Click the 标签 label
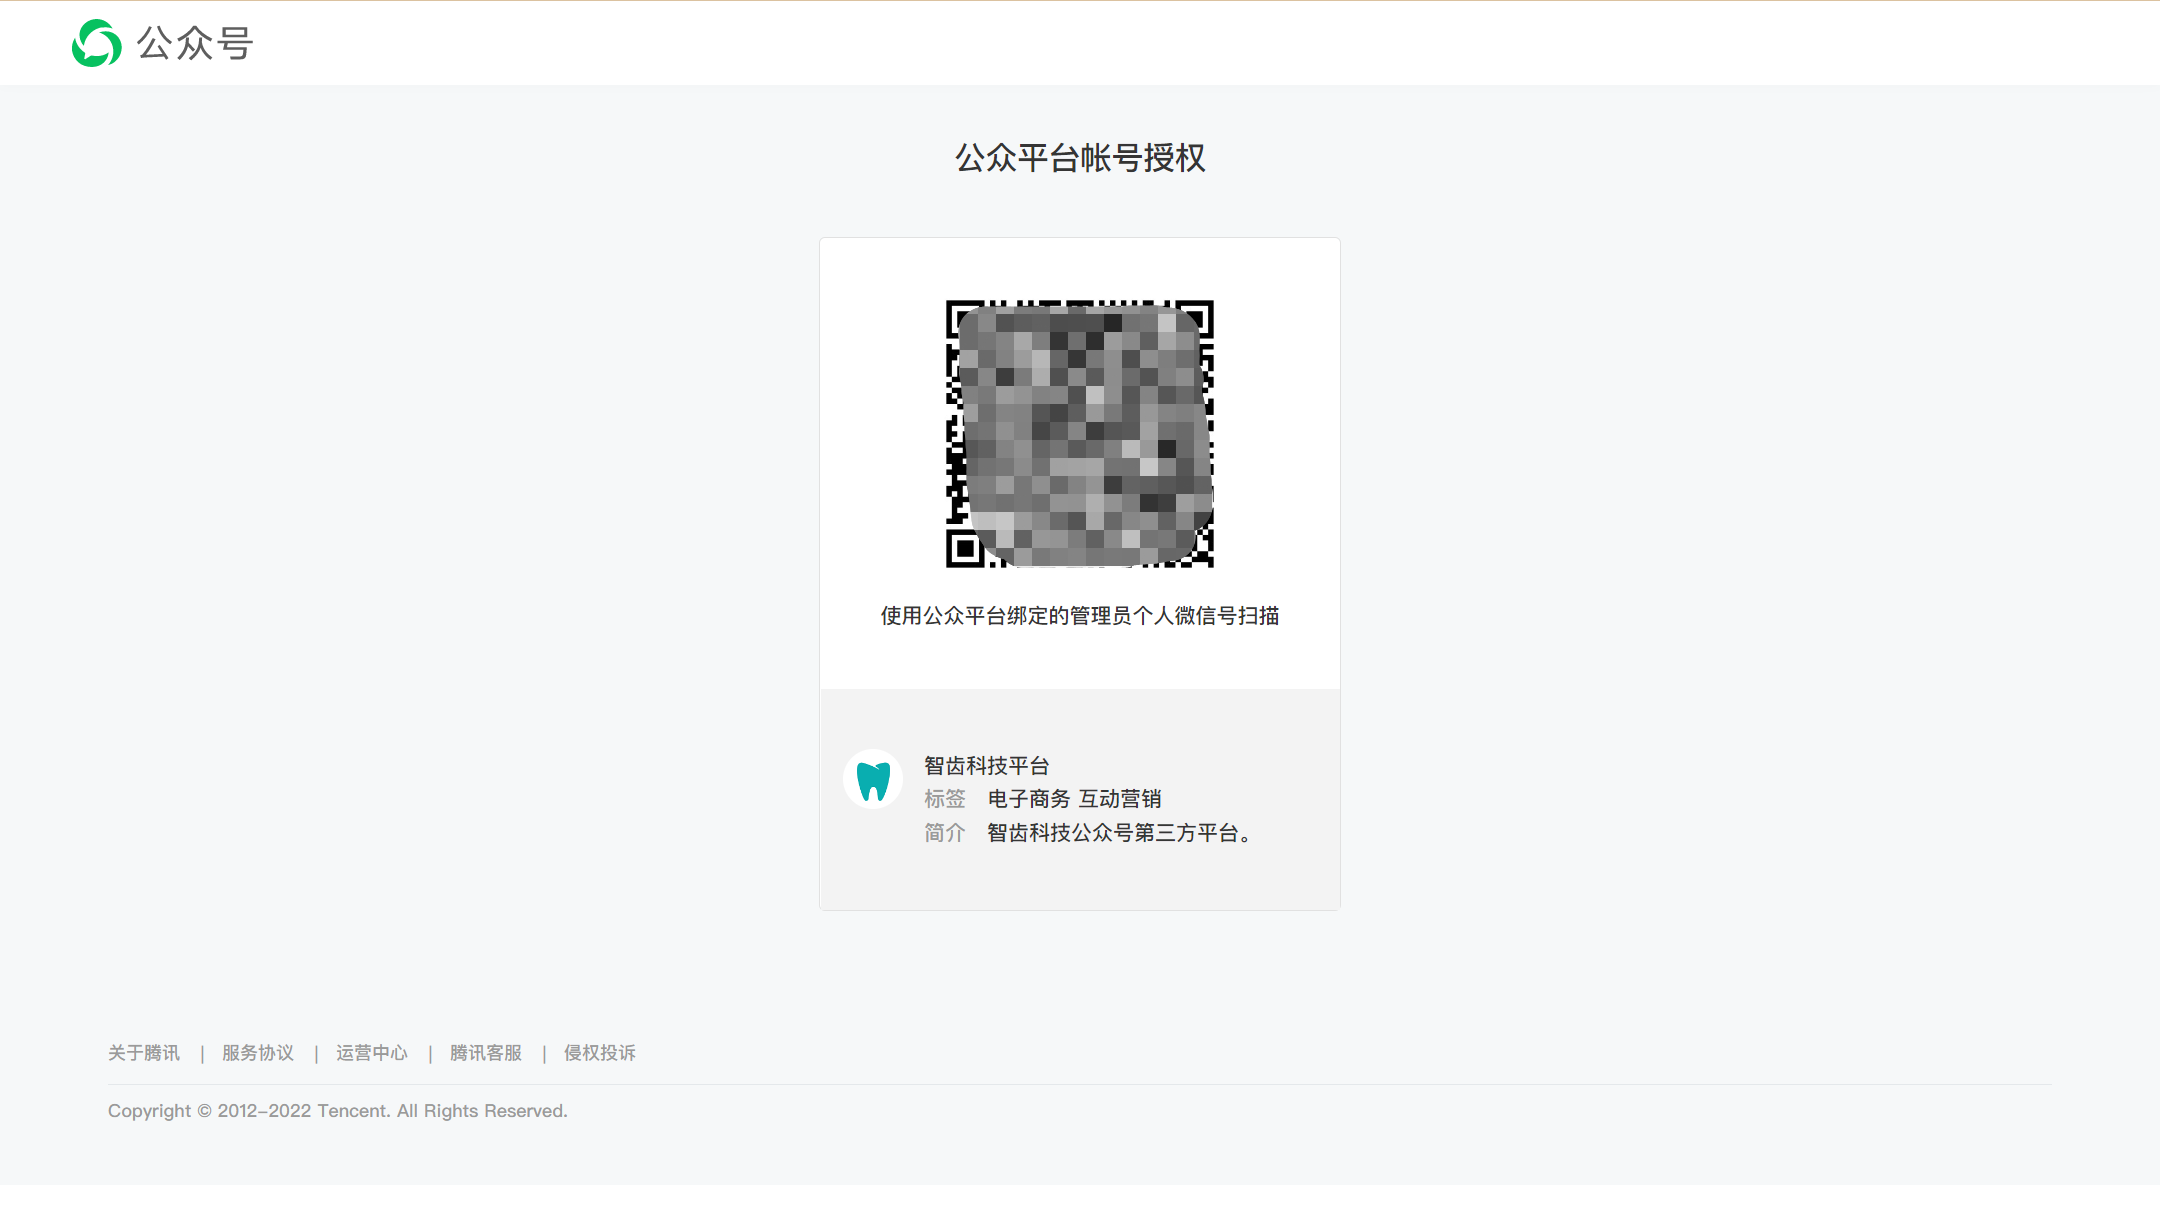Viewport: 2160px width, 1226px height. point(945,799)
